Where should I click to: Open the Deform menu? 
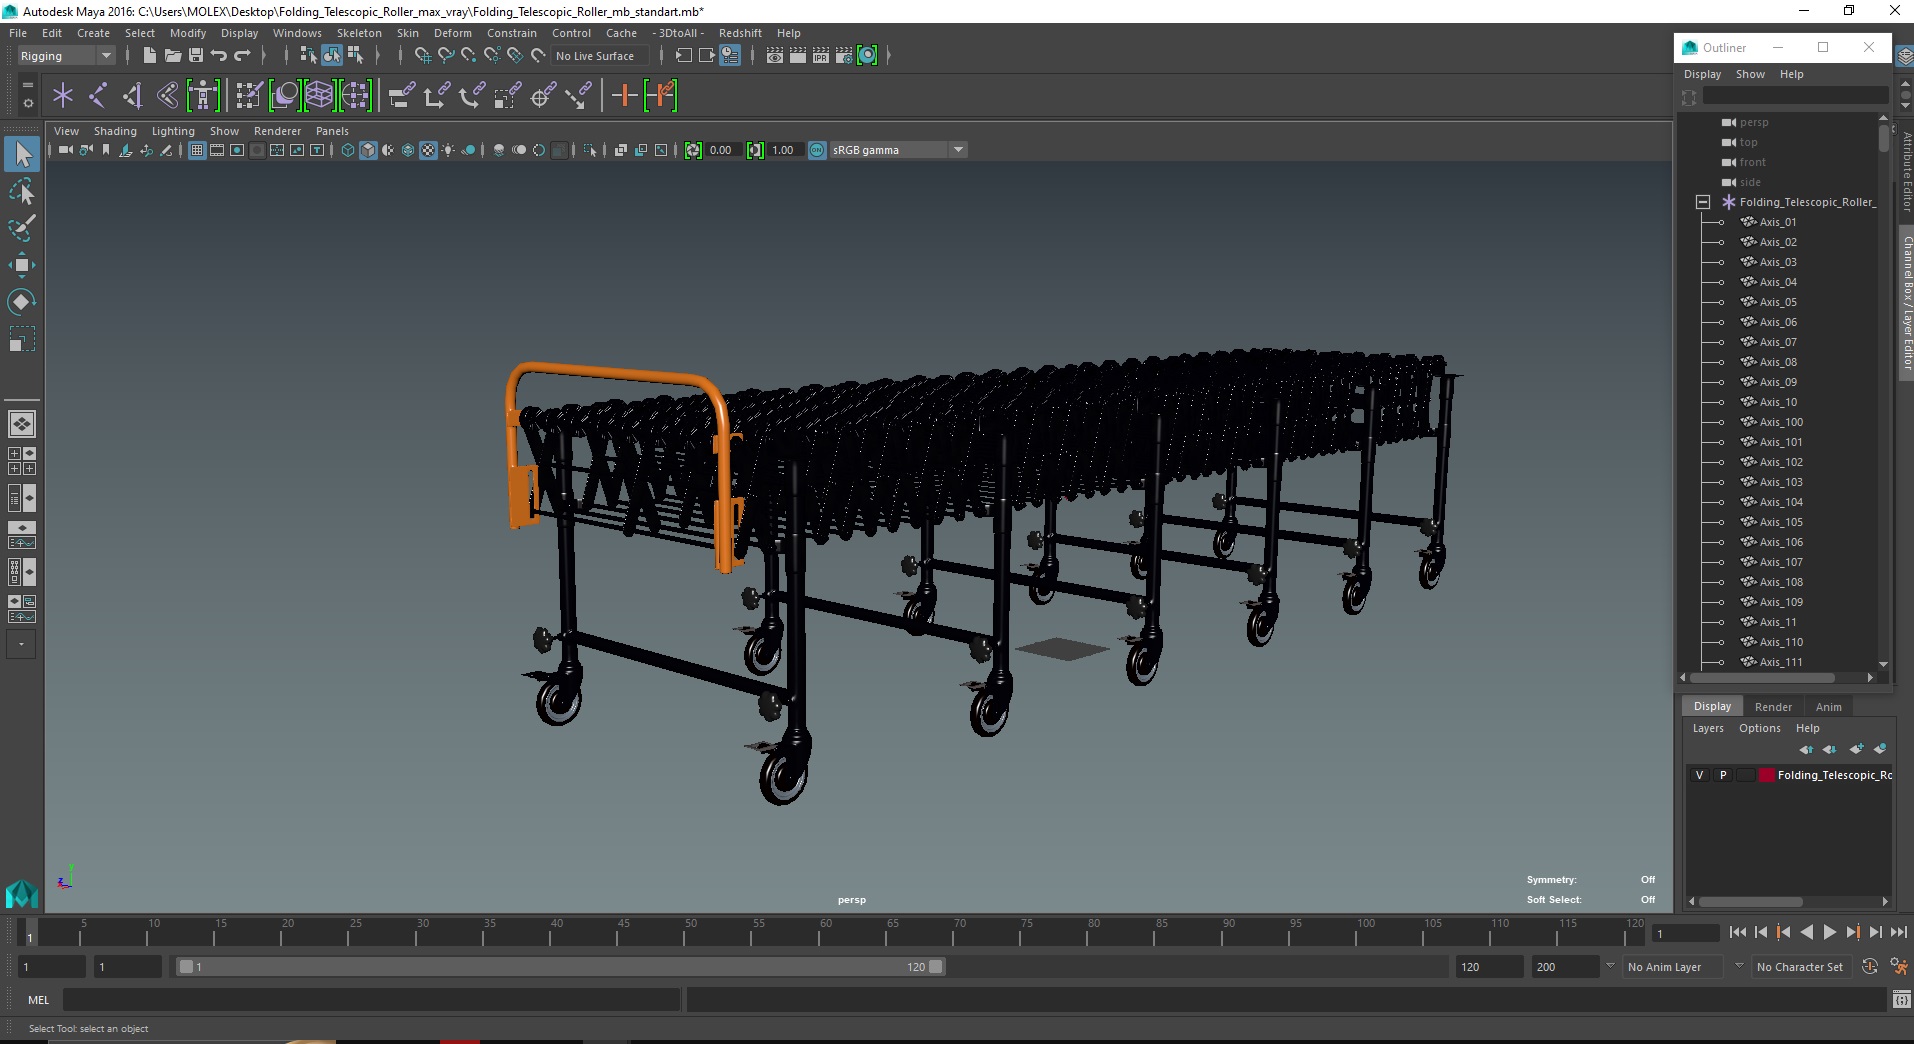[x=452, y=33]
